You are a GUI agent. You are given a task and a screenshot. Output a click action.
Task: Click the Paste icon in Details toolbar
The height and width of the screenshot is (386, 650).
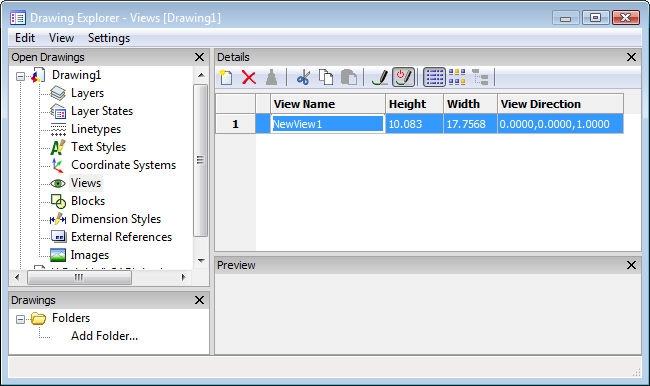pyautogui.click(x=349, y=78)
